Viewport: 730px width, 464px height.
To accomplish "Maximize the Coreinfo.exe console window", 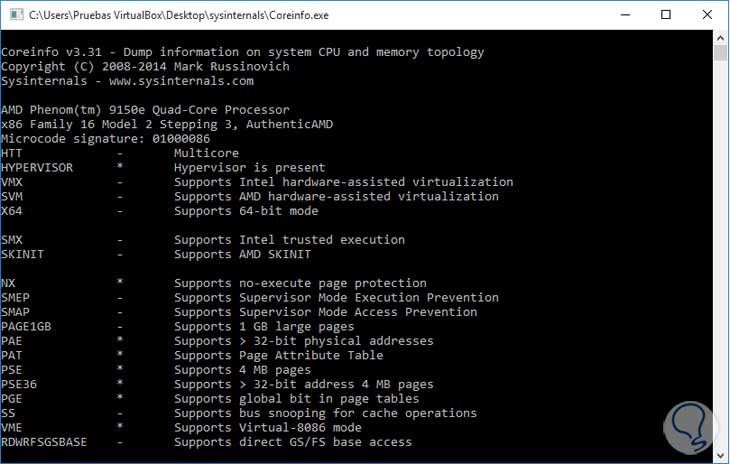I will coord(665,16).
